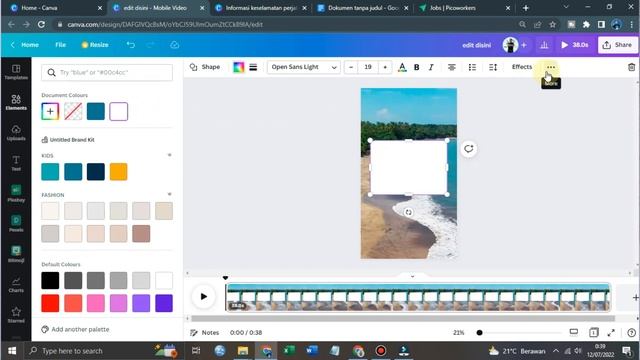Viewport: 640px width, 360px height.
Task: Select the black default colour swatch
Action: tap(50, 280)
